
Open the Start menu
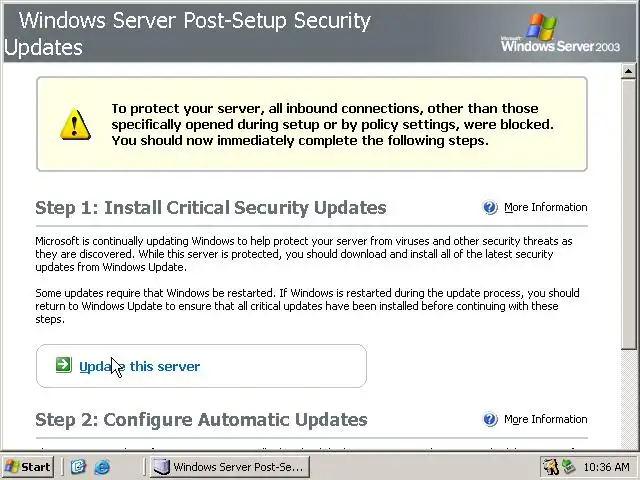(x=28, y=467)
